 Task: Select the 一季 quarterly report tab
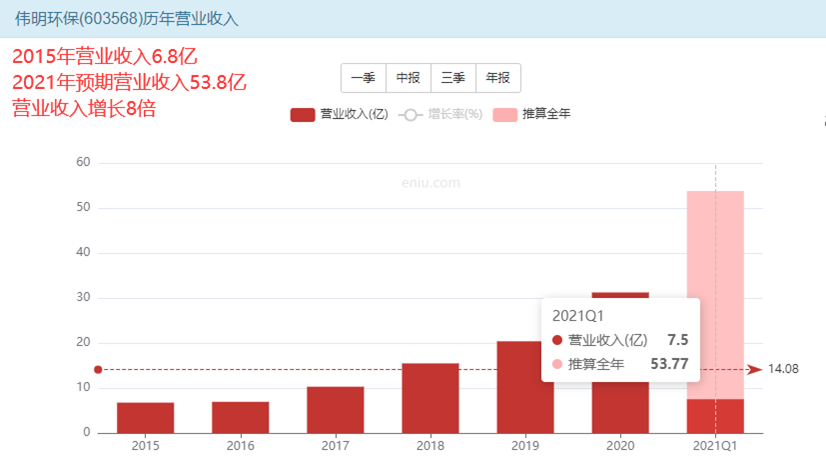tap(363, 78)
